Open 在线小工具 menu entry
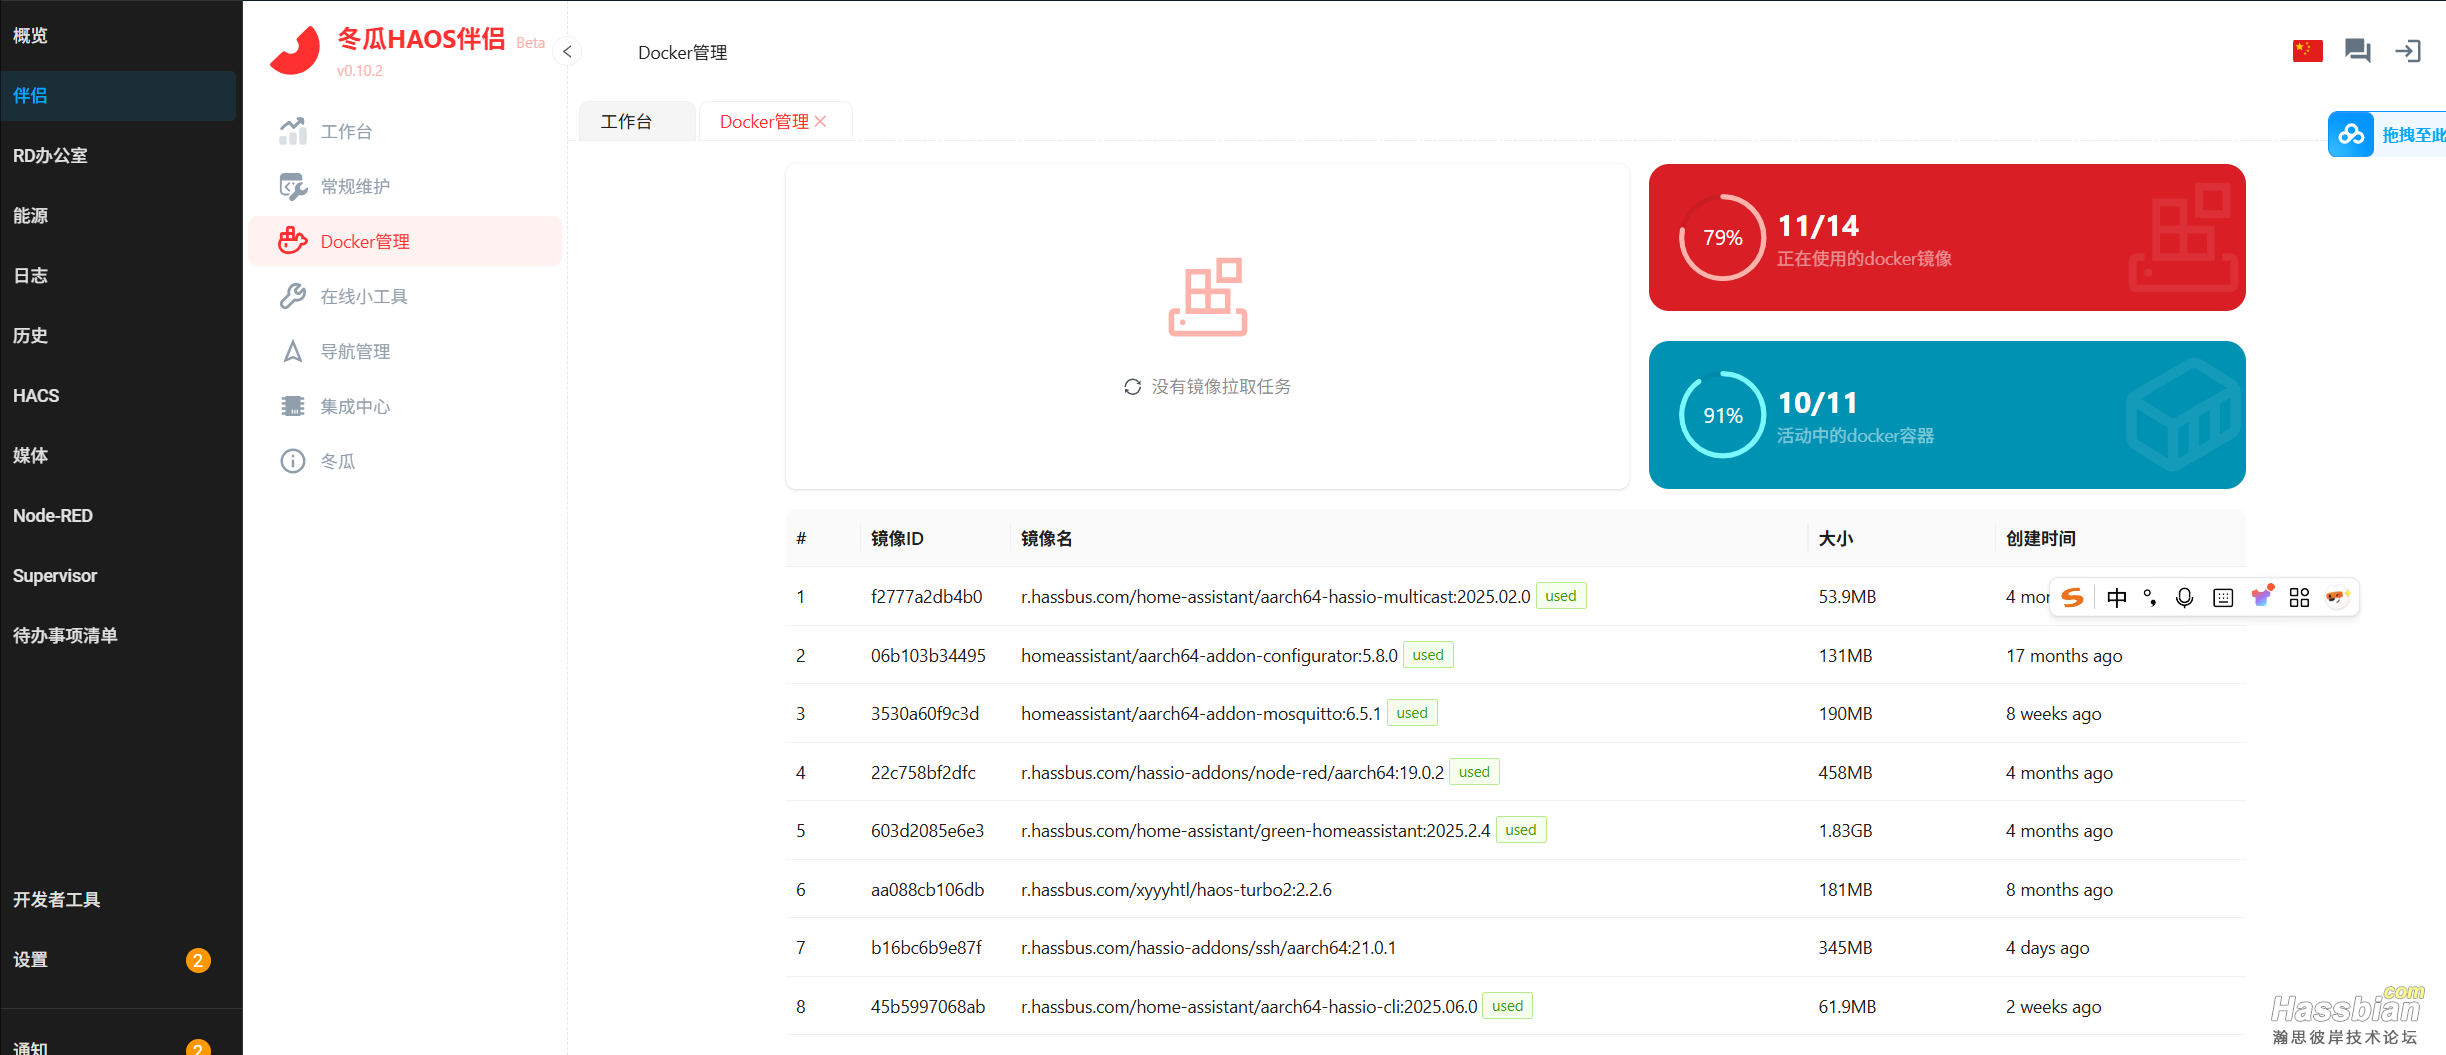The height and width of the screenshot is (1055, 2446). [x=405, y=296]
